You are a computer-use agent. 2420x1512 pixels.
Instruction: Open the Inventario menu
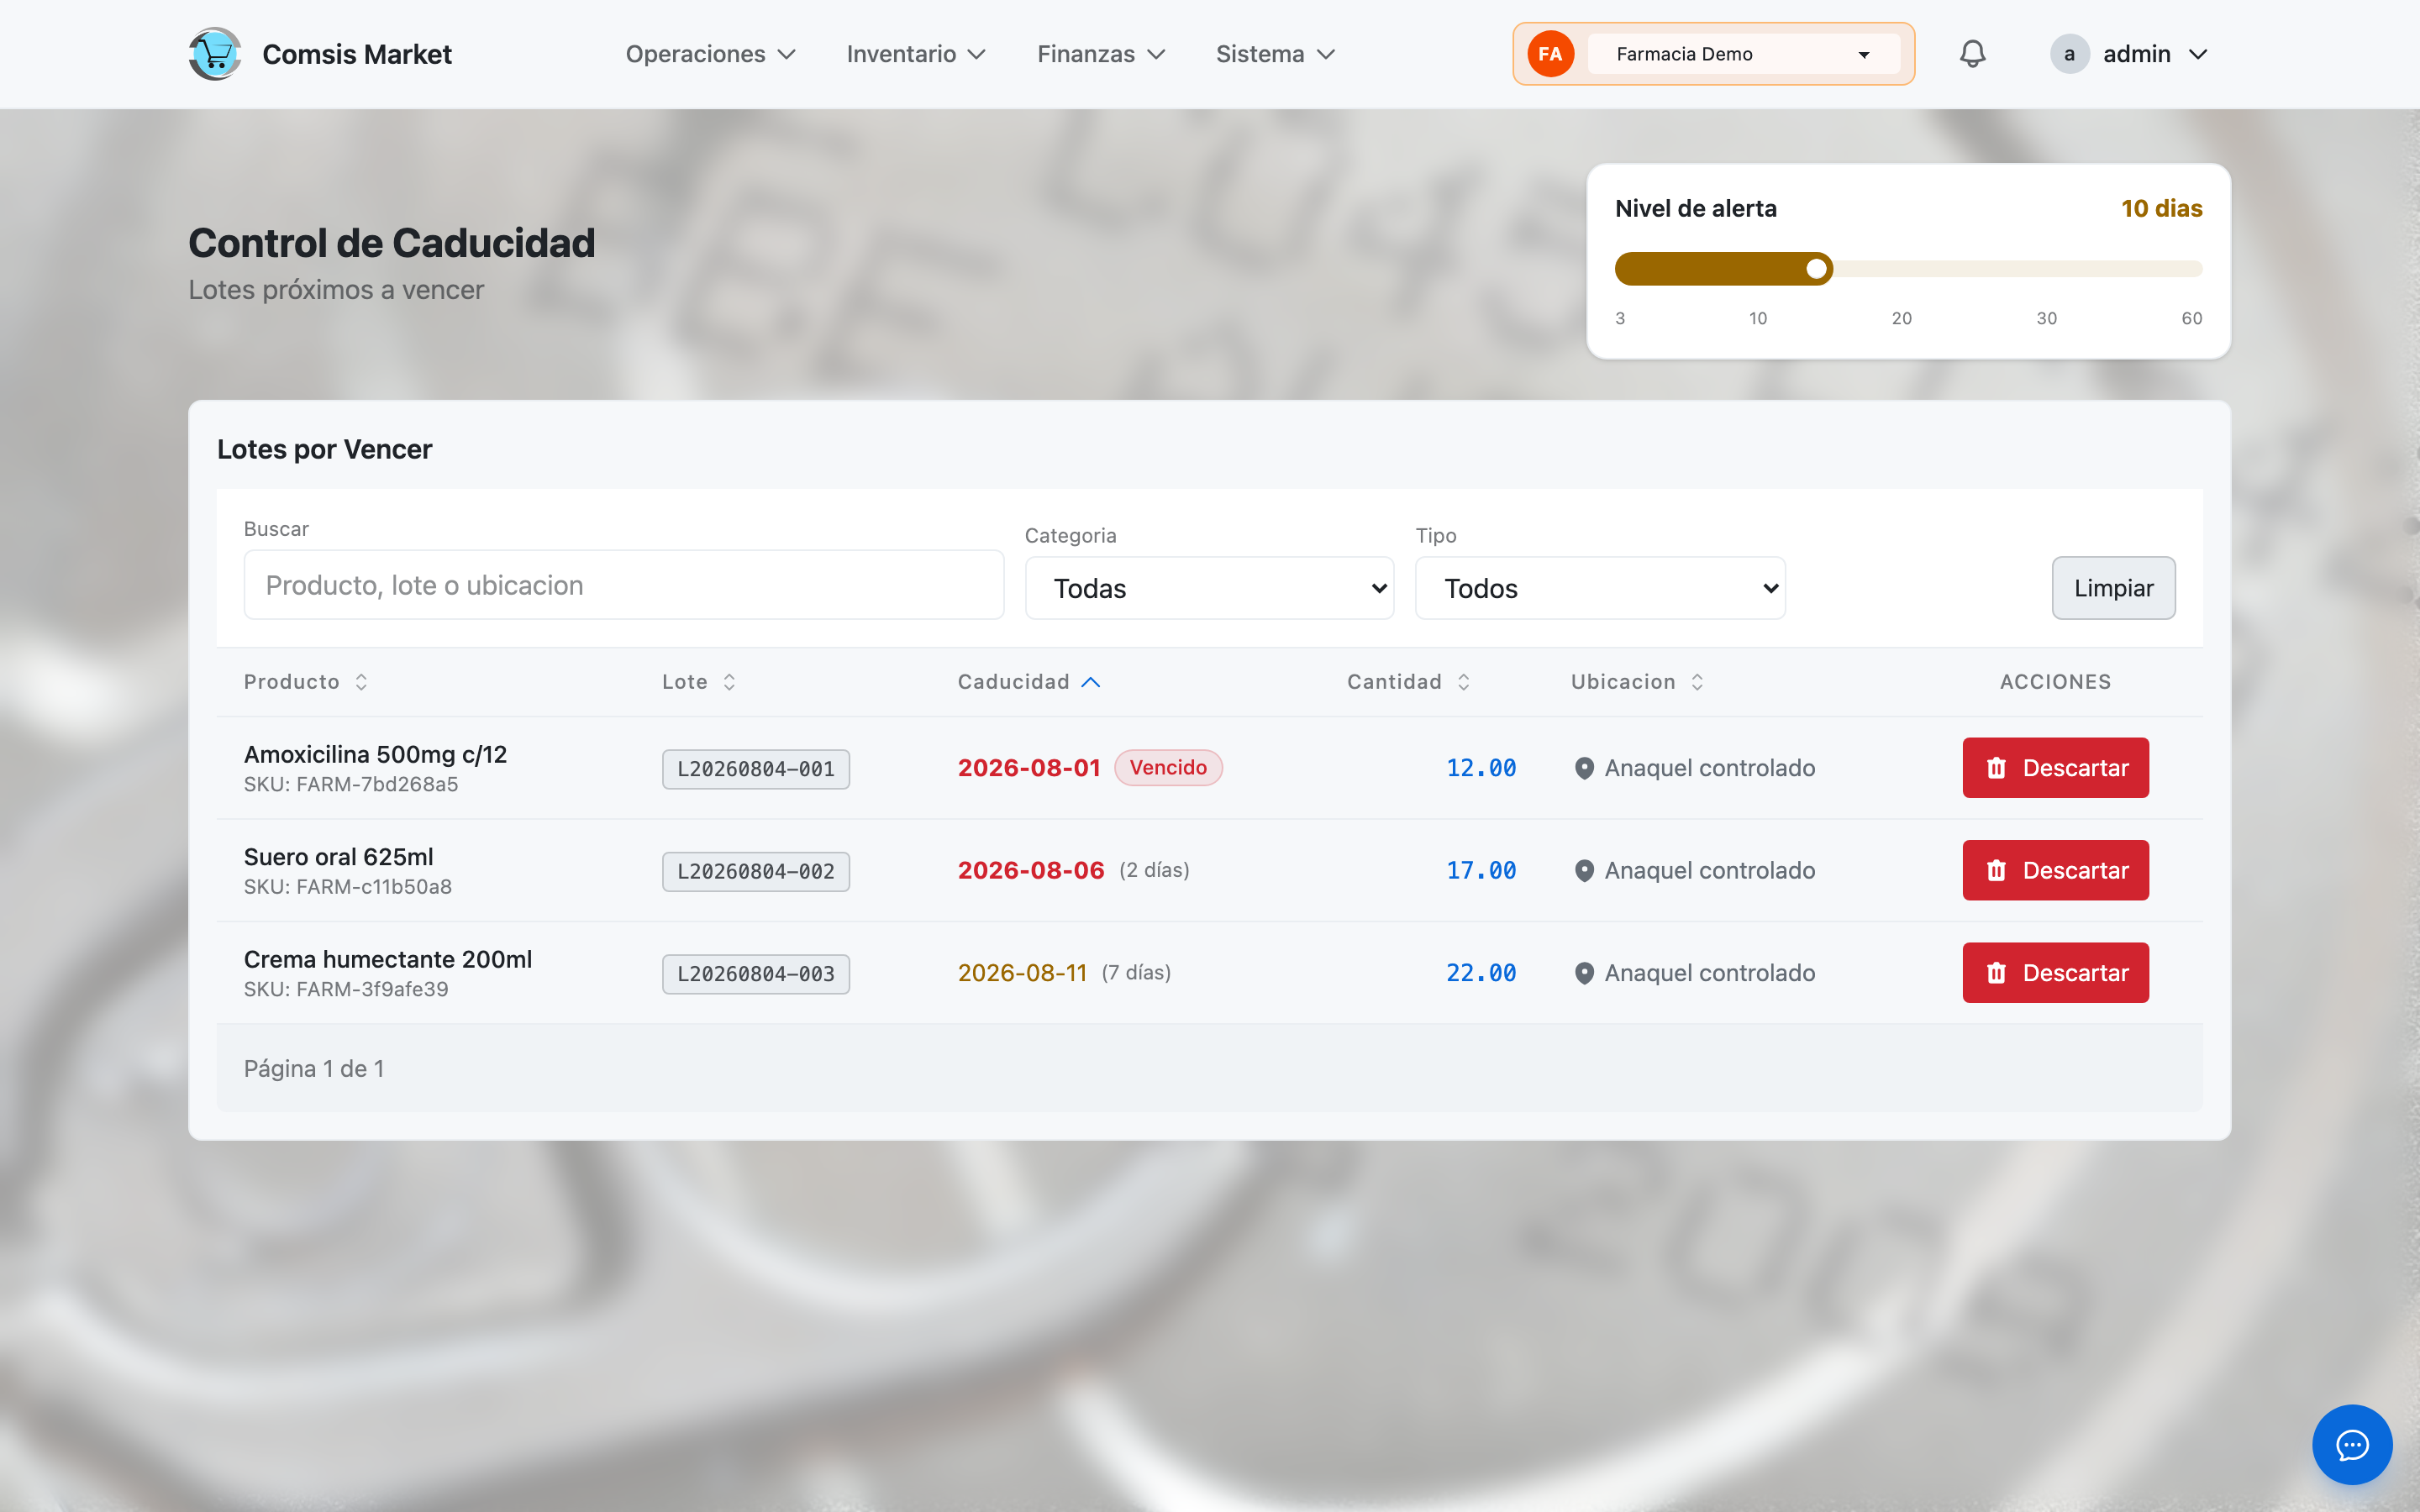point(916,54)
